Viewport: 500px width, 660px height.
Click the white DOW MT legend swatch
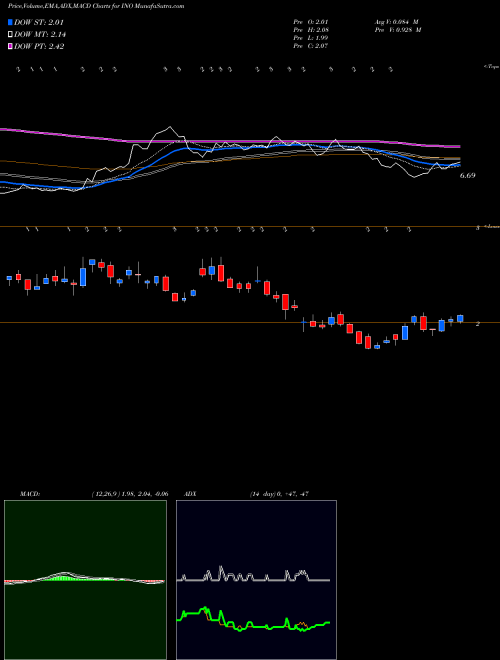coord(11,35)
